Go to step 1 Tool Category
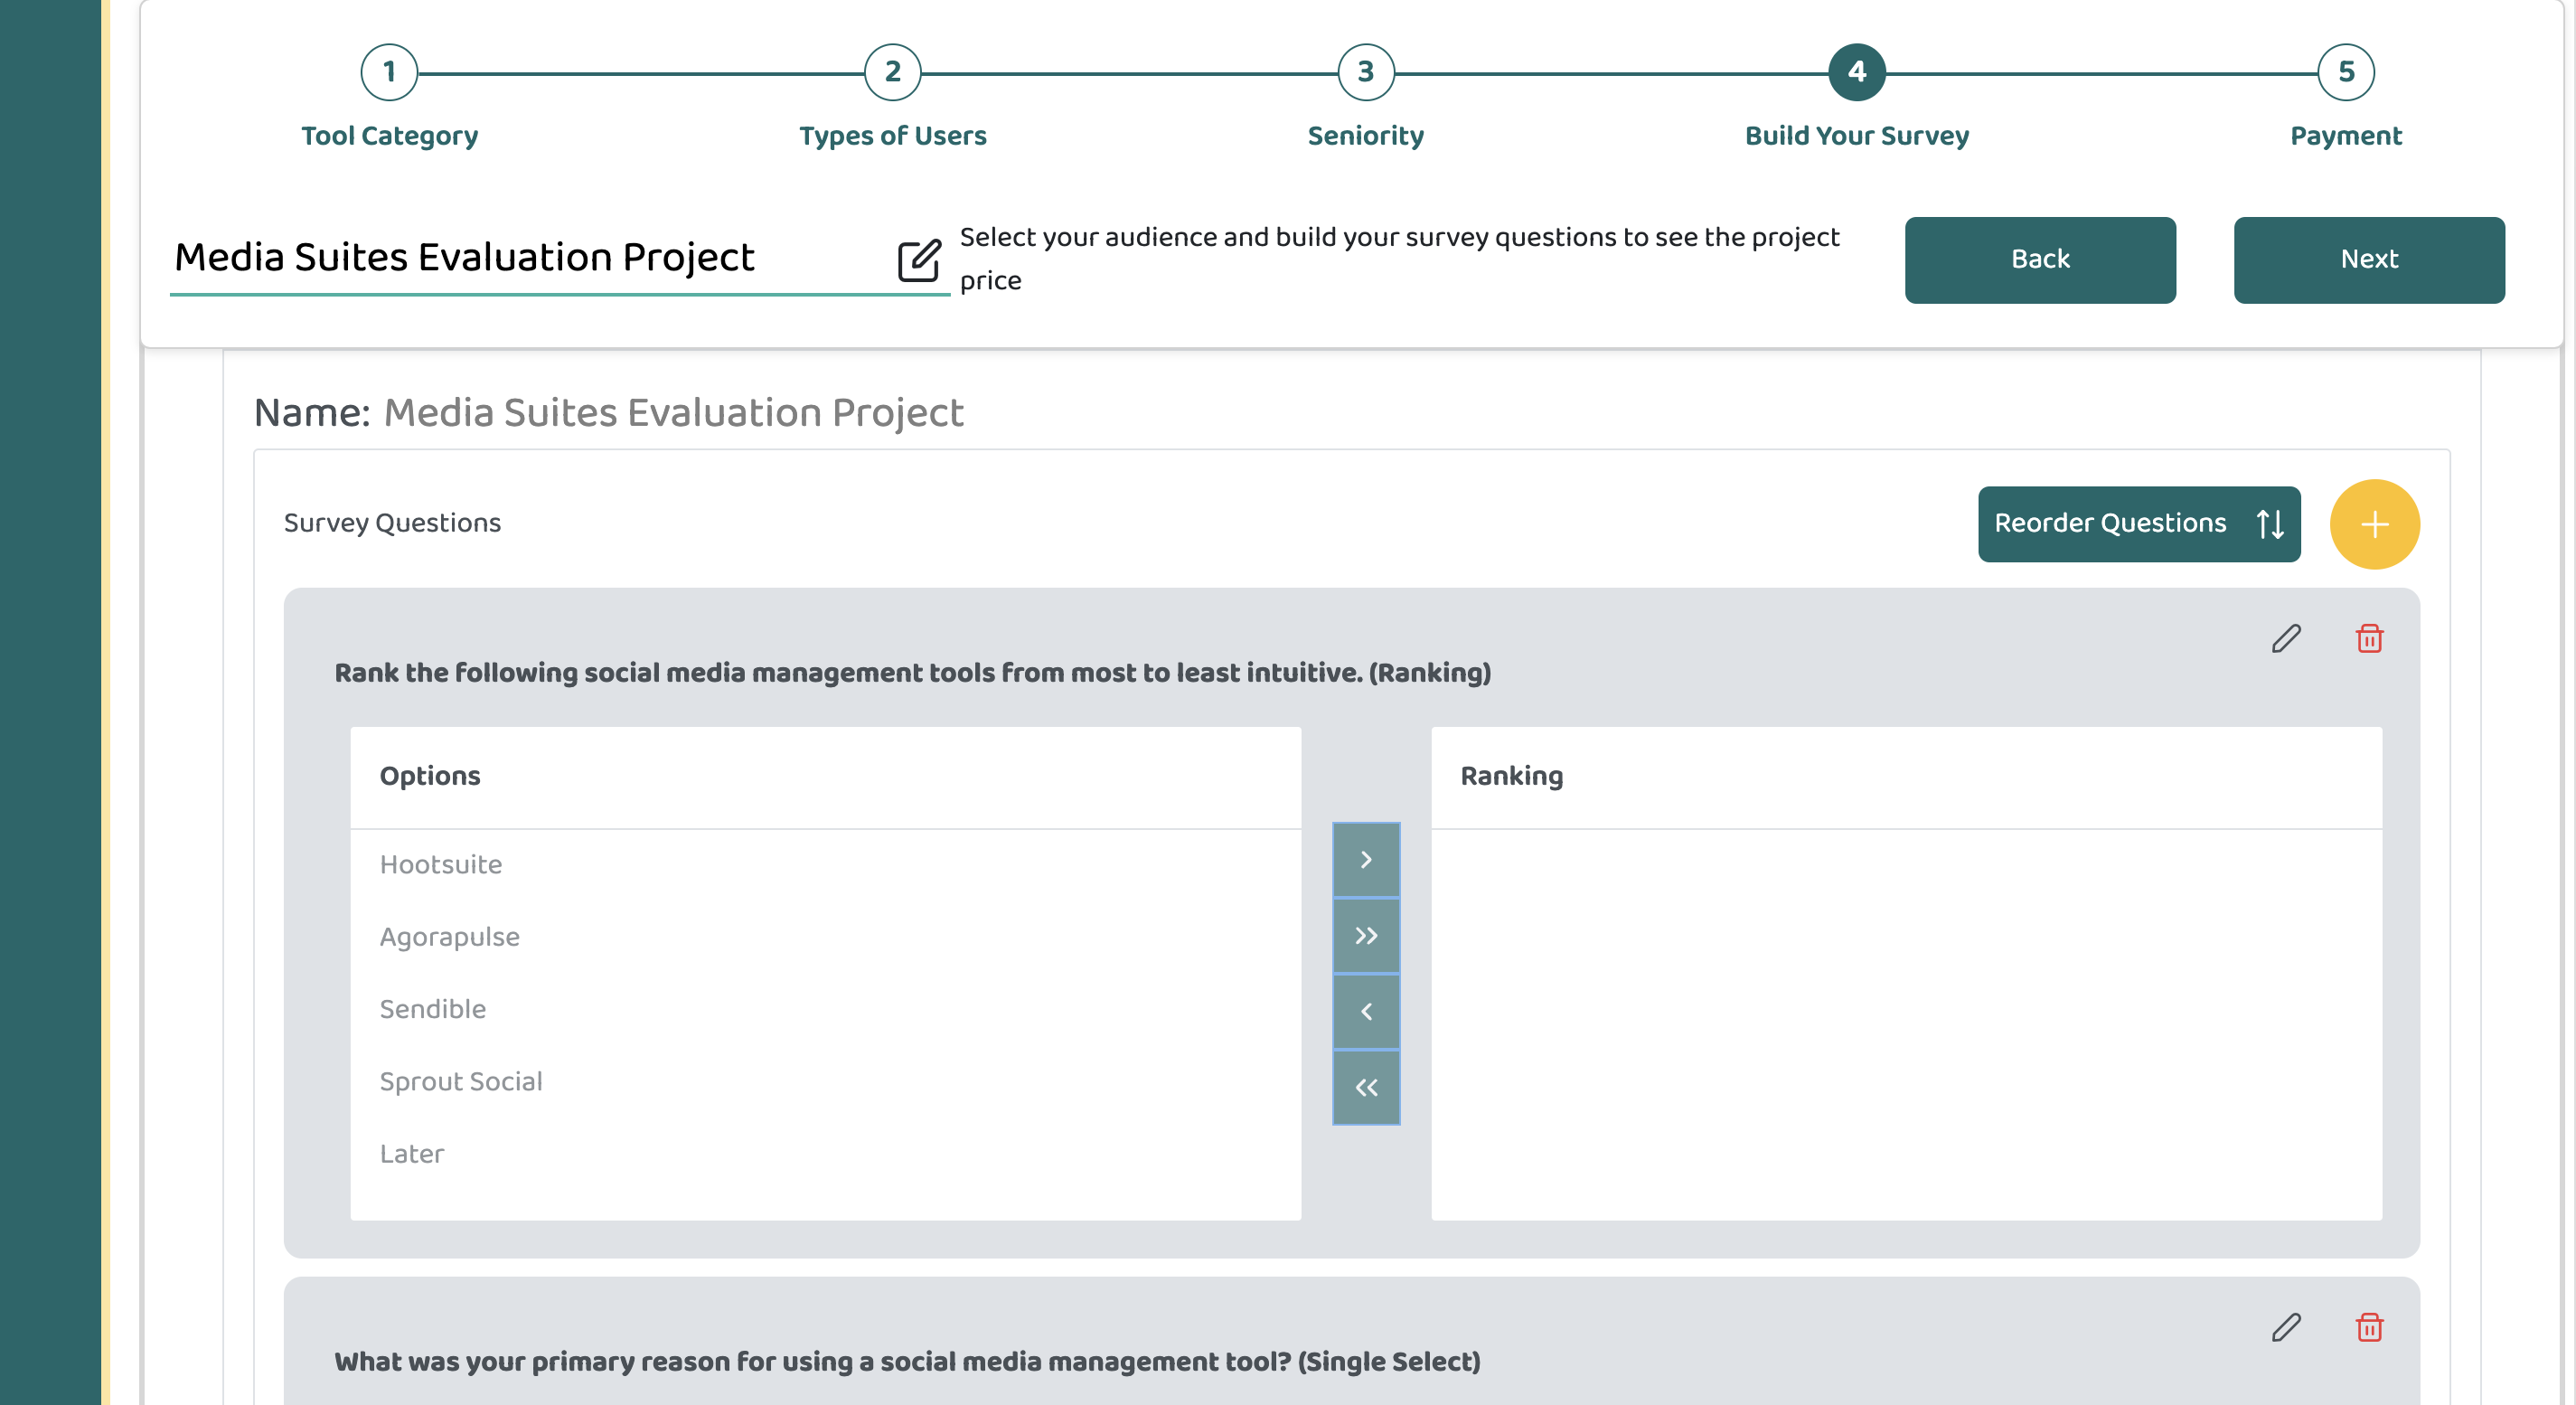Screen dimensions: 2576x1405 coord(389,72)
